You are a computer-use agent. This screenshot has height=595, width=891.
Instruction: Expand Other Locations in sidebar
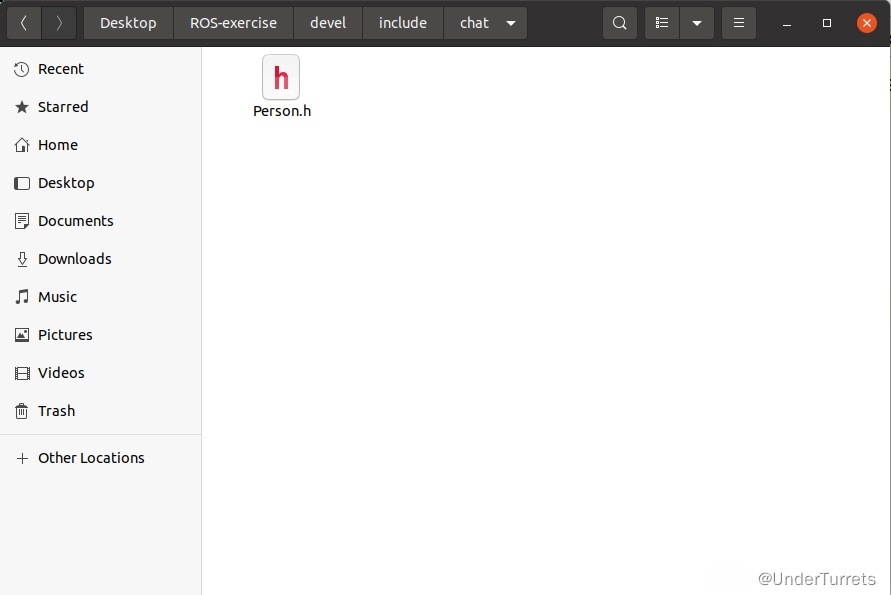(91, 458)
